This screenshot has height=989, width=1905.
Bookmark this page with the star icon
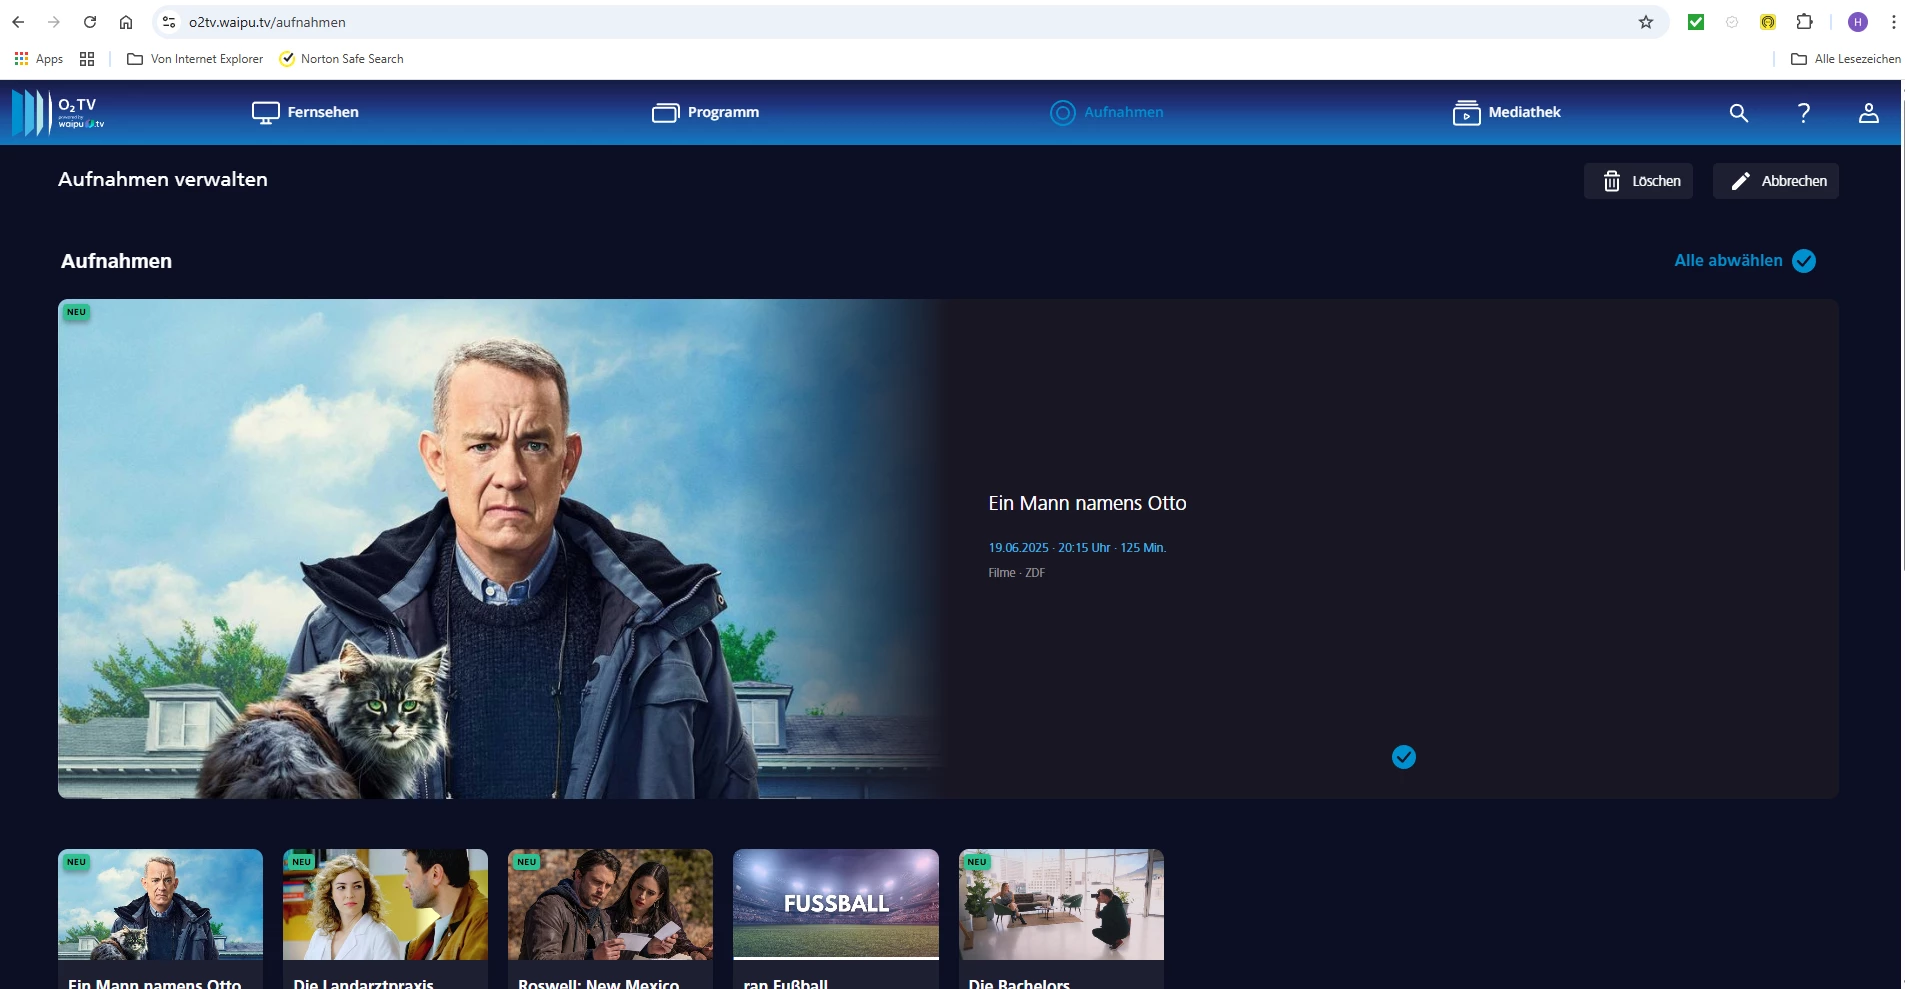point(1646,22)
